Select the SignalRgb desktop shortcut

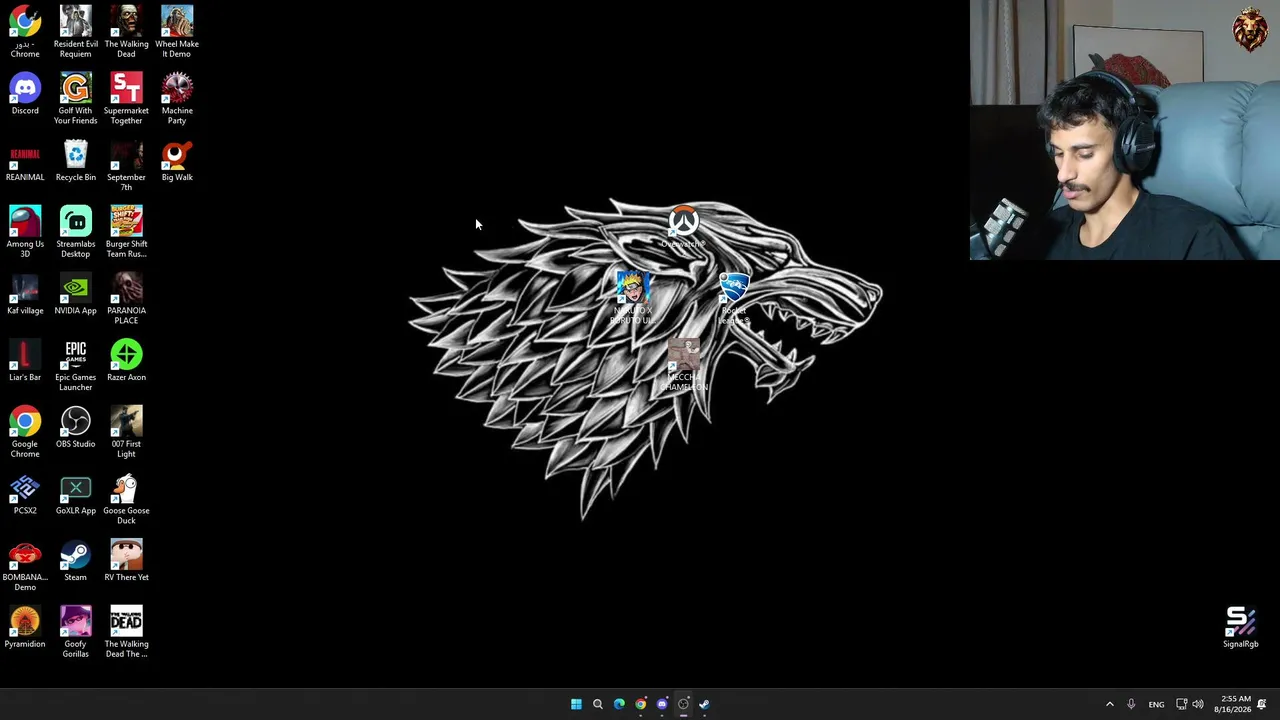(1241, 627)
